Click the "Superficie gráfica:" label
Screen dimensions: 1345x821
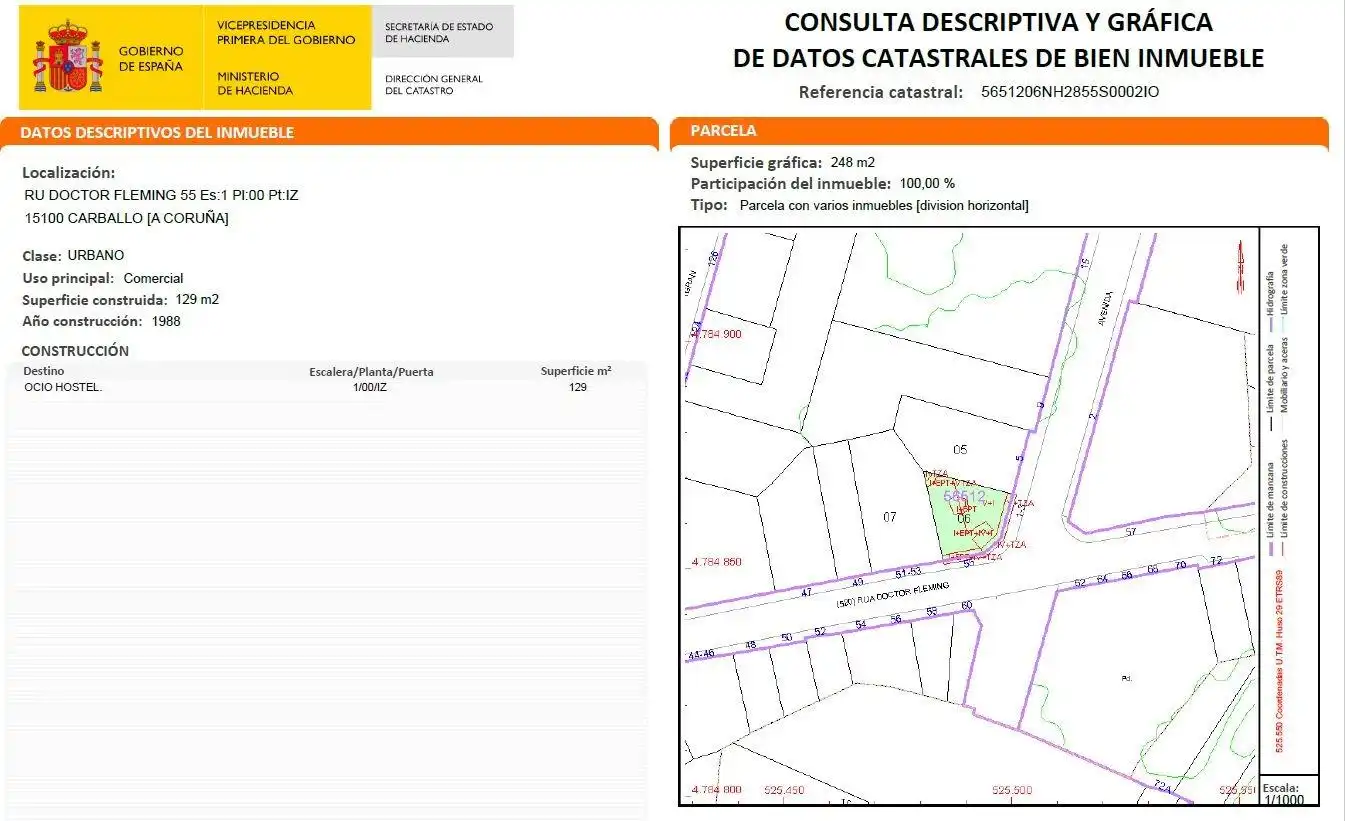pyautogui.click(x=757, y=162)
